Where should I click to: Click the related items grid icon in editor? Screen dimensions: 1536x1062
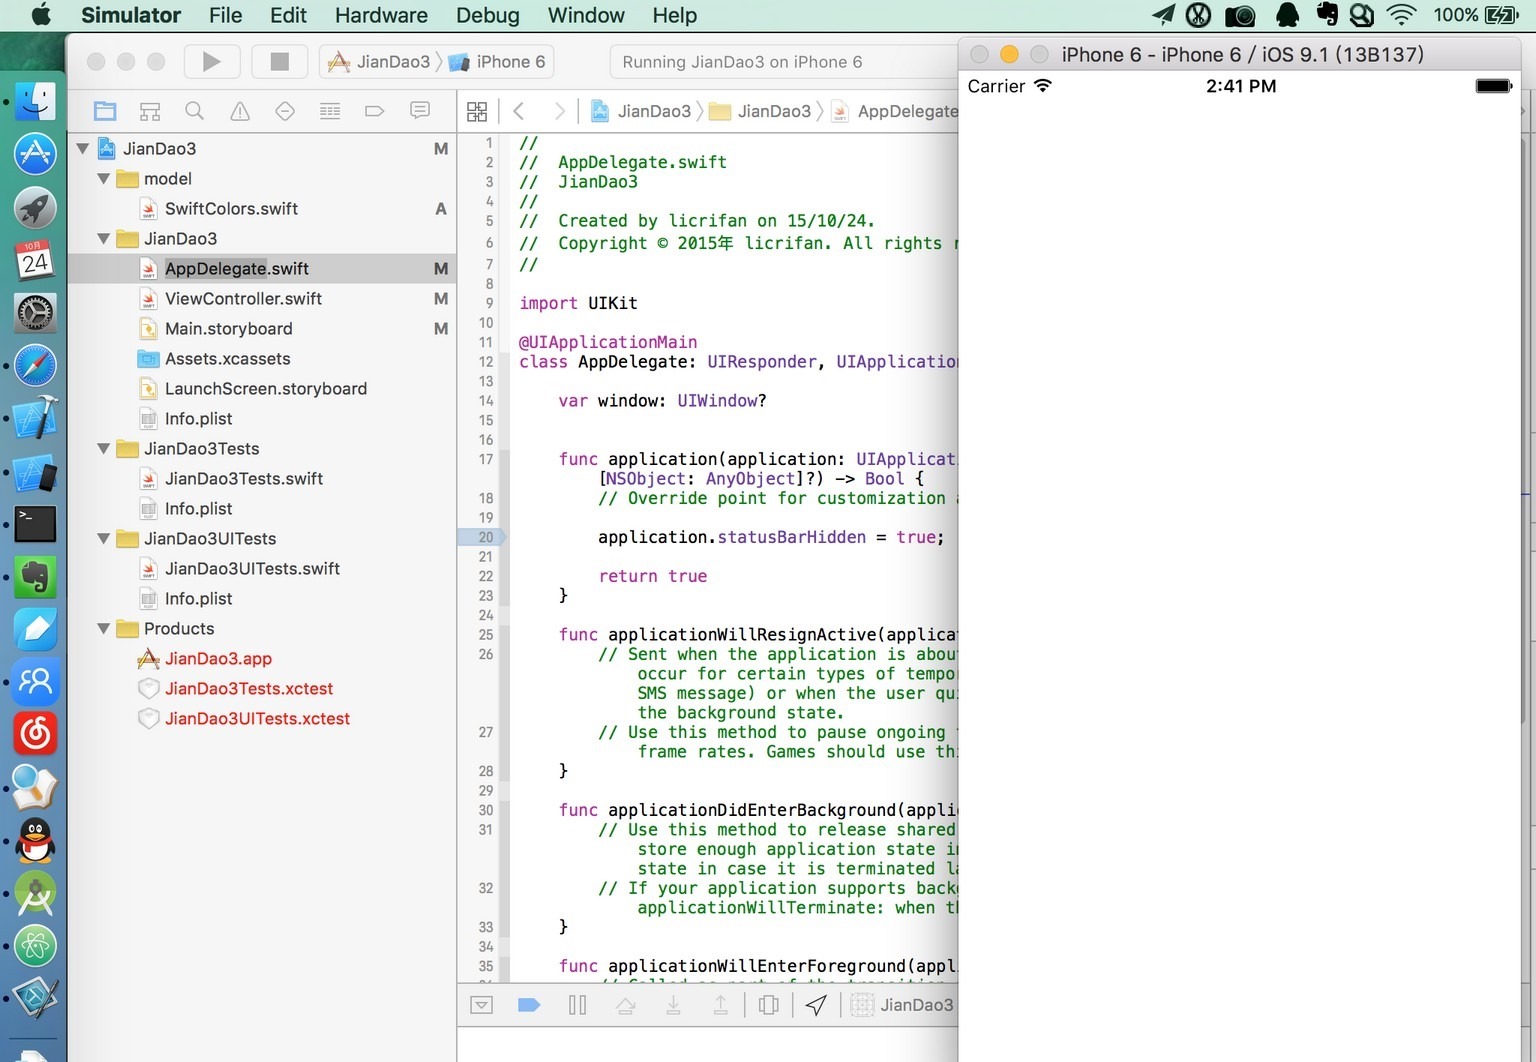pyautogui.click(x=477, y=111)
